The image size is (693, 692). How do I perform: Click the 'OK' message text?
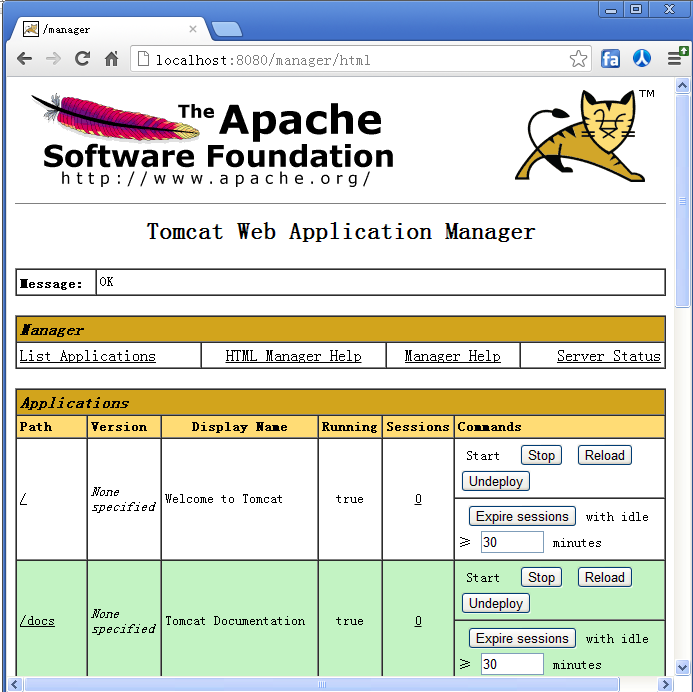click(x=106, y=282)
